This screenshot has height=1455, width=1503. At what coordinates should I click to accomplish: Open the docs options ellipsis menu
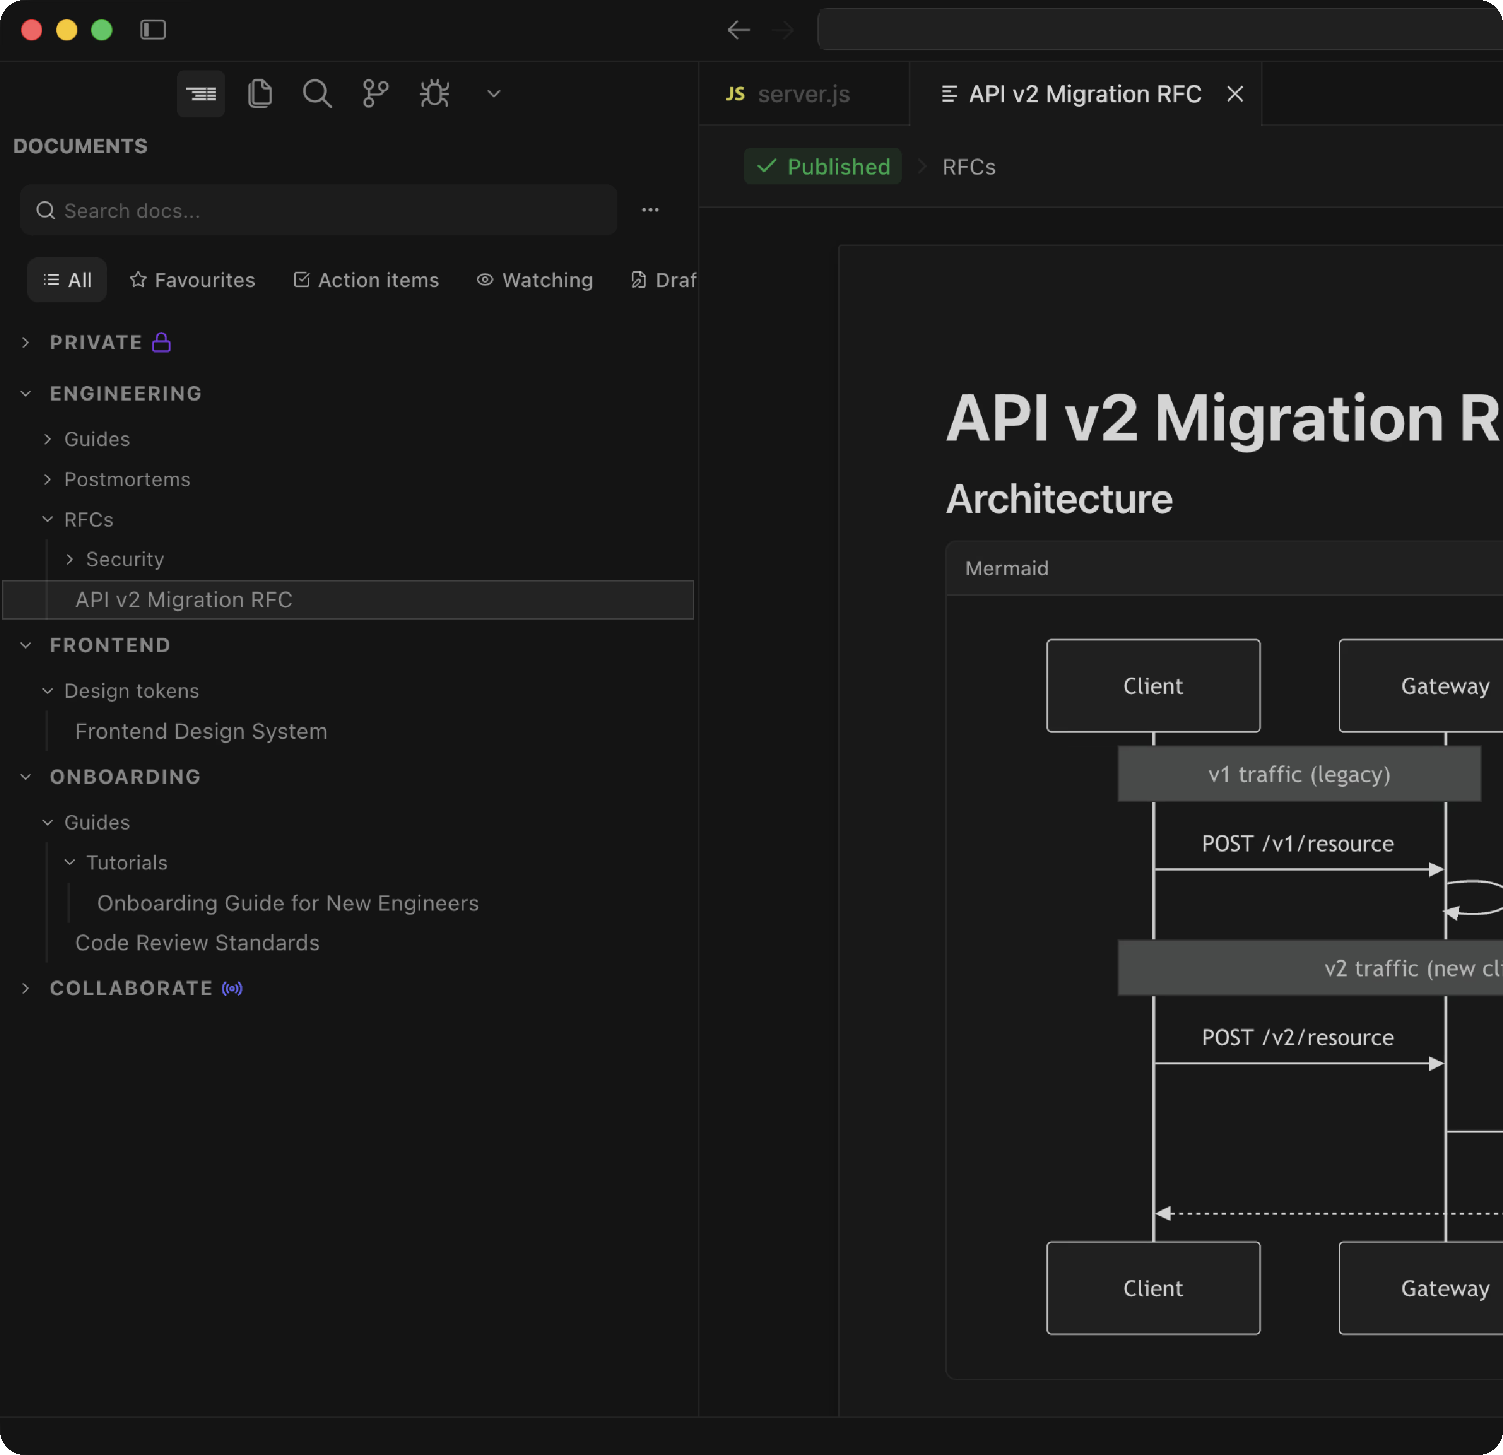650,210
